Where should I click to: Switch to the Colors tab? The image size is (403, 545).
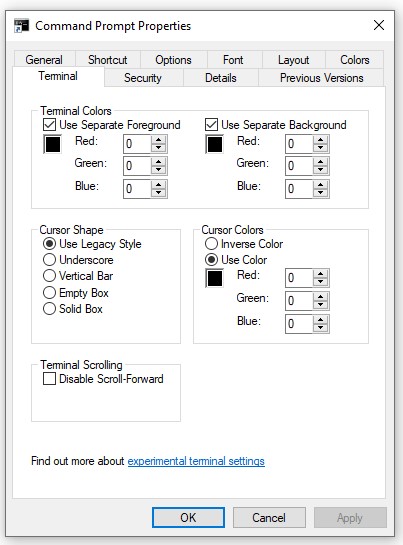coord(354,60)
